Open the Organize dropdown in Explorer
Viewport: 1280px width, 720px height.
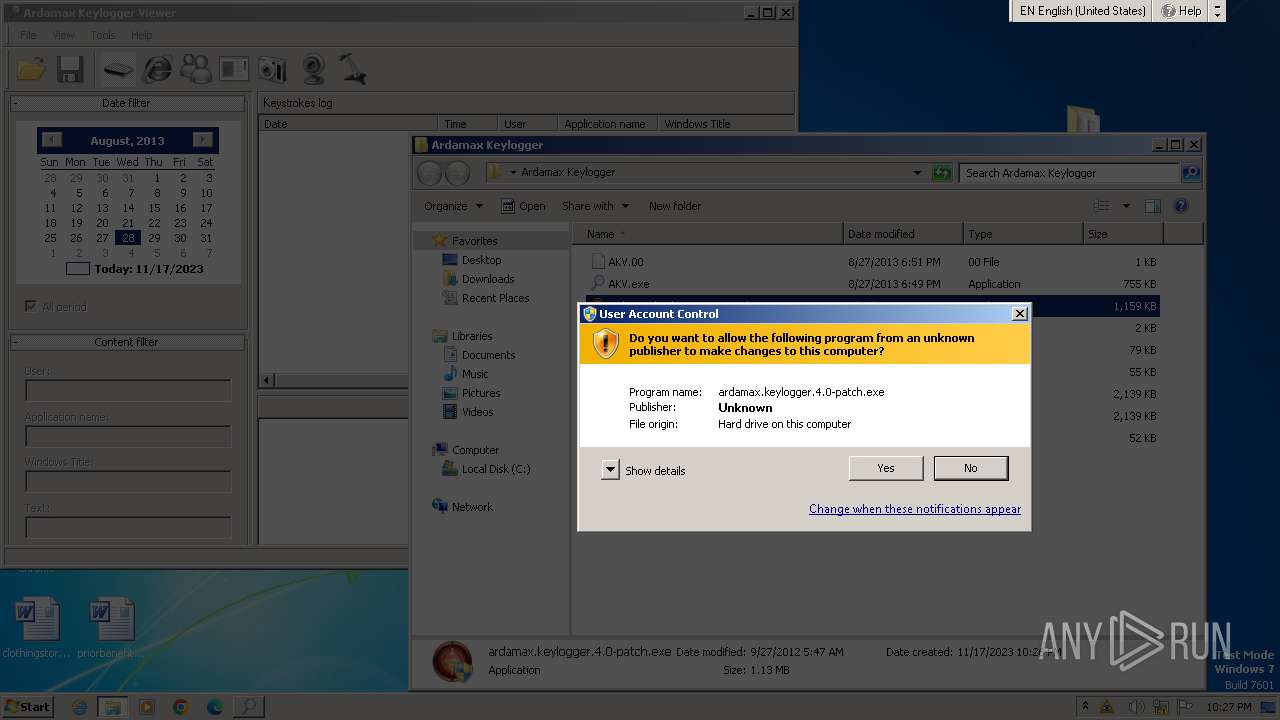point(453,206)
